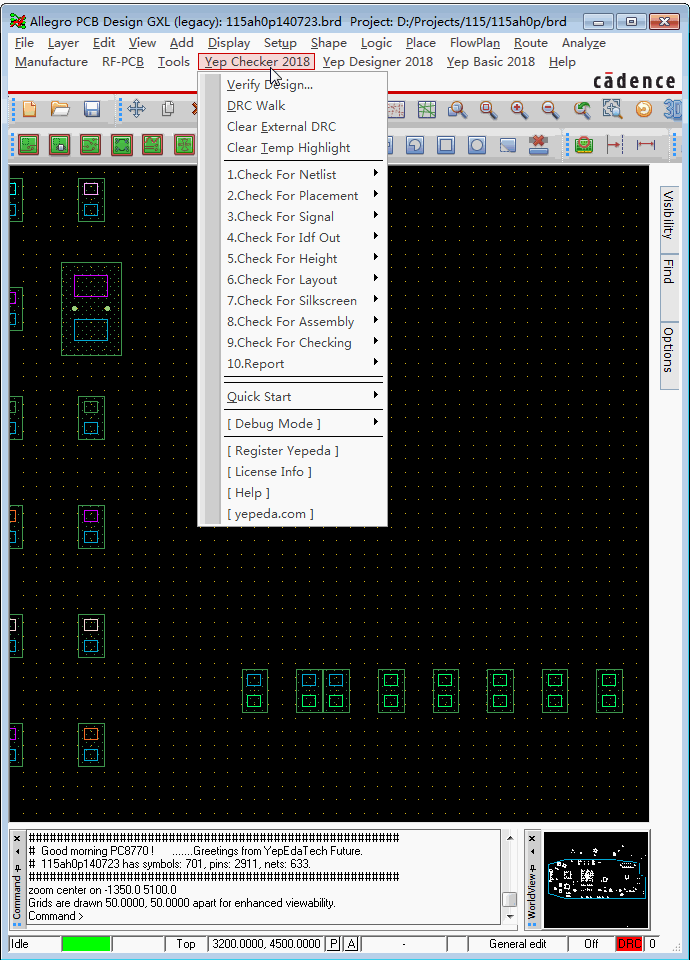The width and height of the screenshot is (690, 960).
Task: Open the 3D viewer icon
Action: click(x=673, y=110)
